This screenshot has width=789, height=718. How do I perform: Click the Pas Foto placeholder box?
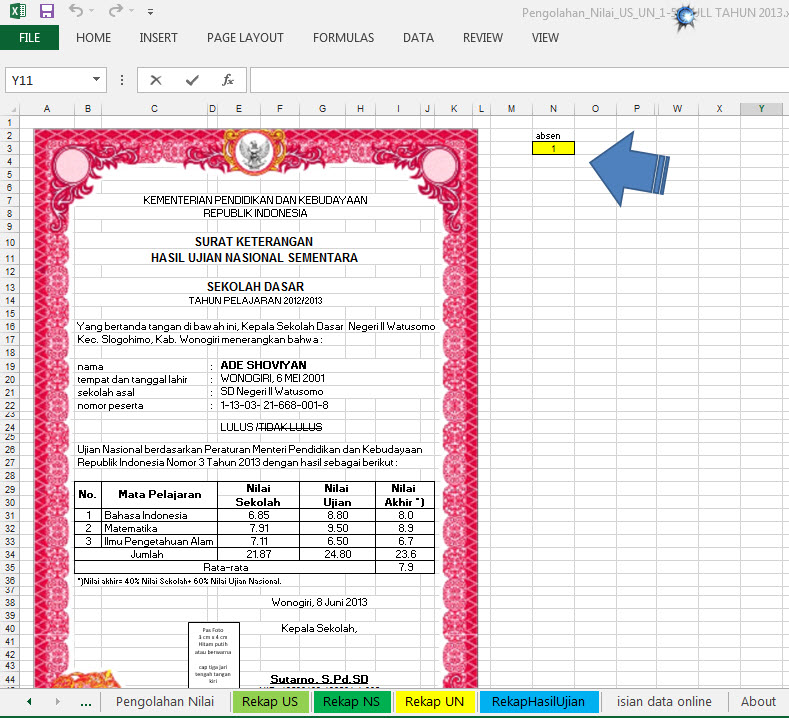(x=214, y=656)
